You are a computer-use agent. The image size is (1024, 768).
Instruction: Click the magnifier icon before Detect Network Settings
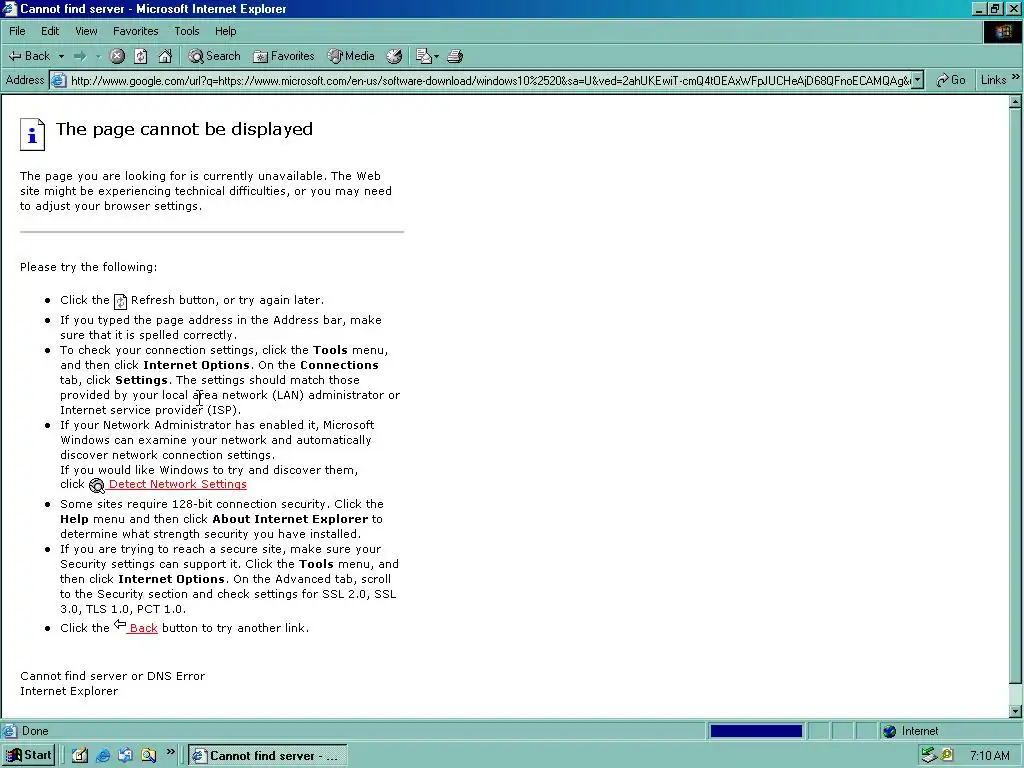pos(97,485)
